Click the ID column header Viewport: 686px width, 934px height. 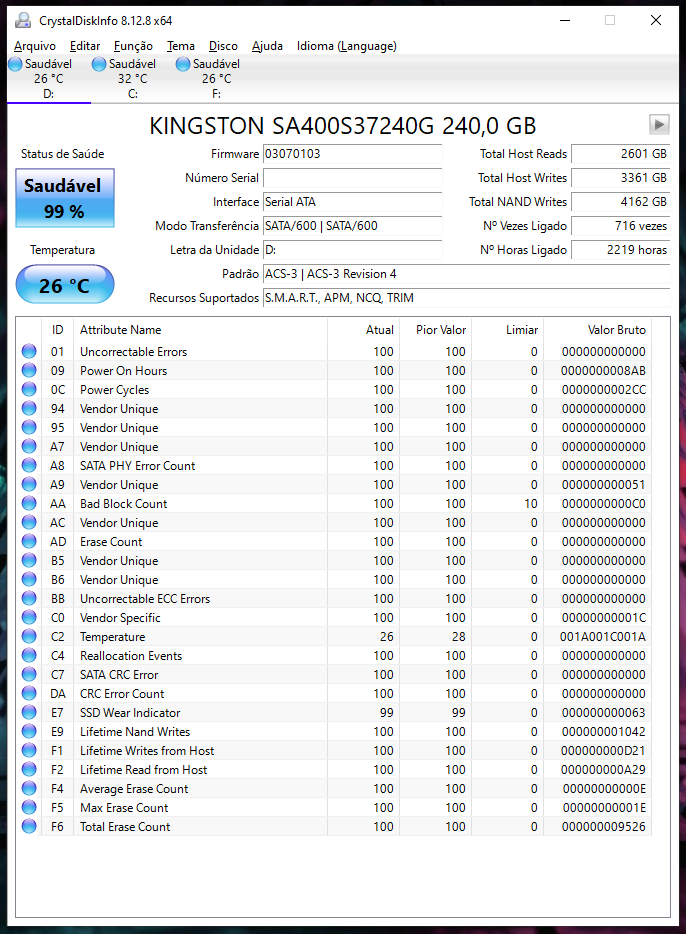coord(57,329)
